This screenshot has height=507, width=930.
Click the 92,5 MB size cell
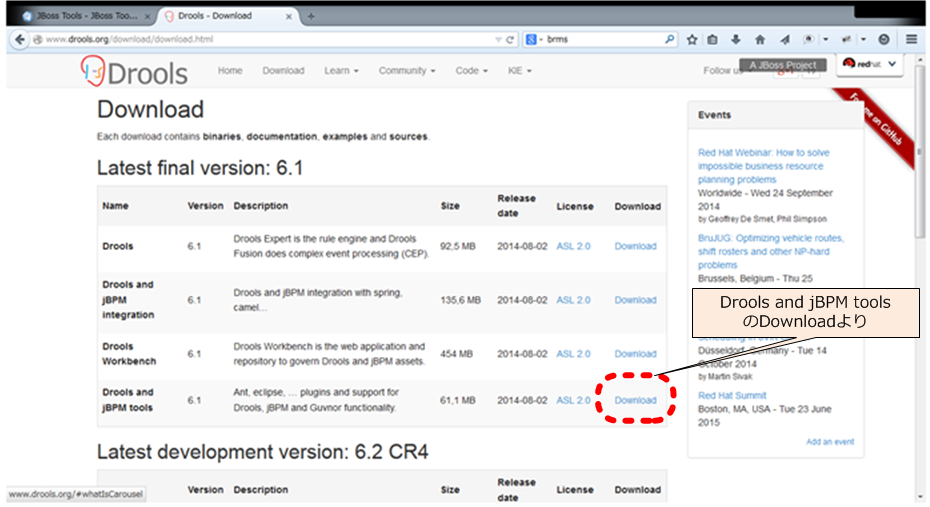point(457,246)
